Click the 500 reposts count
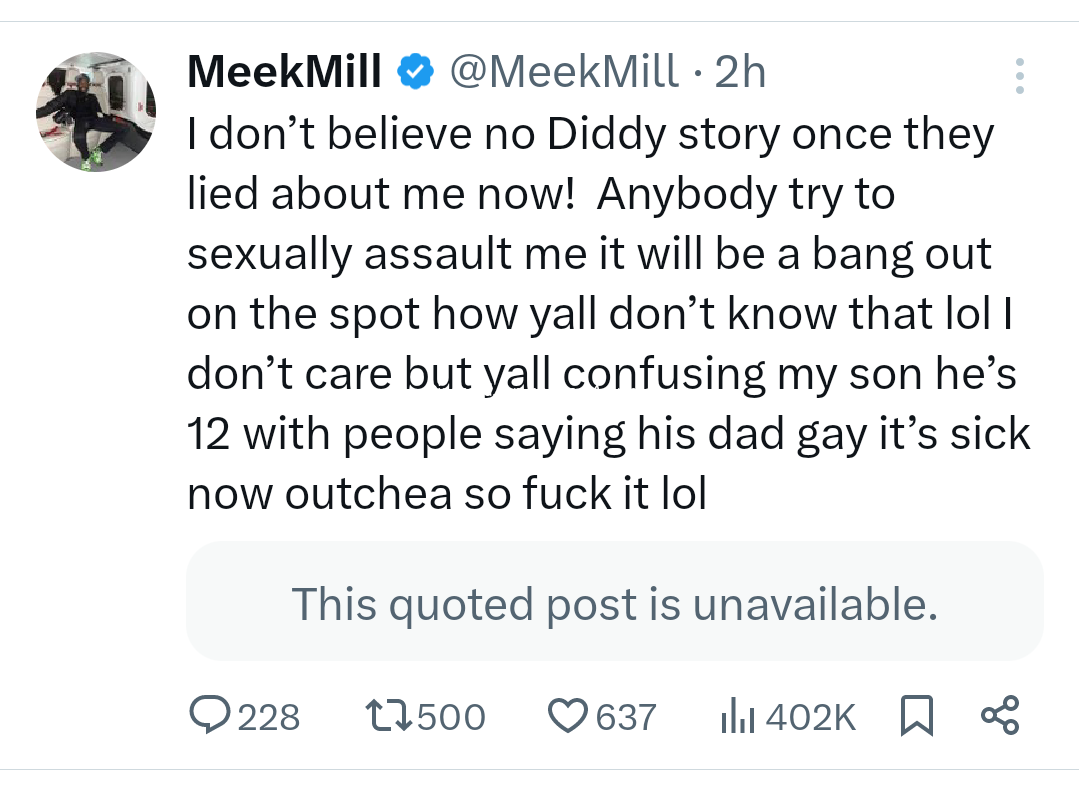The image size is (1079, 785). point(450,717)
